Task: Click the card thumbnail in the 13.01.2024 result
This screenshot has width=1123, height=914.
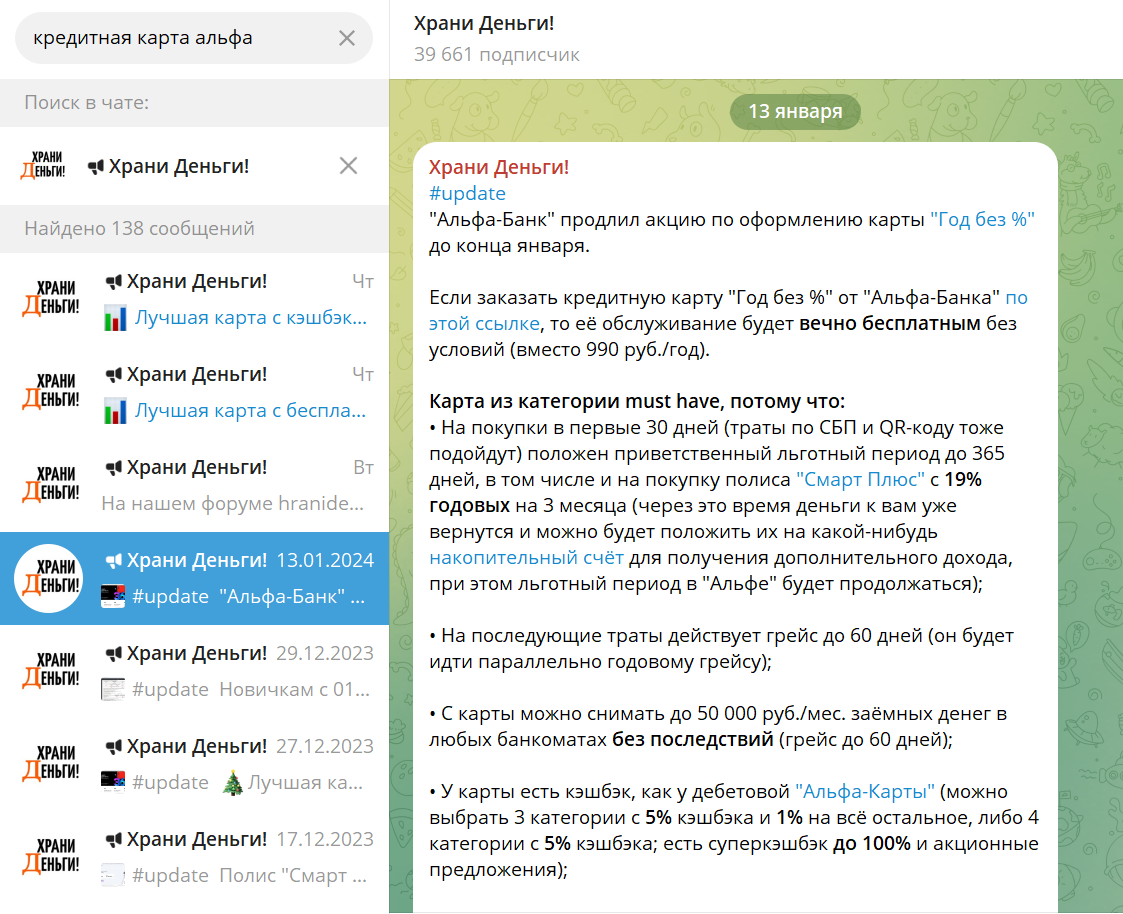Action: click(113, 597)
